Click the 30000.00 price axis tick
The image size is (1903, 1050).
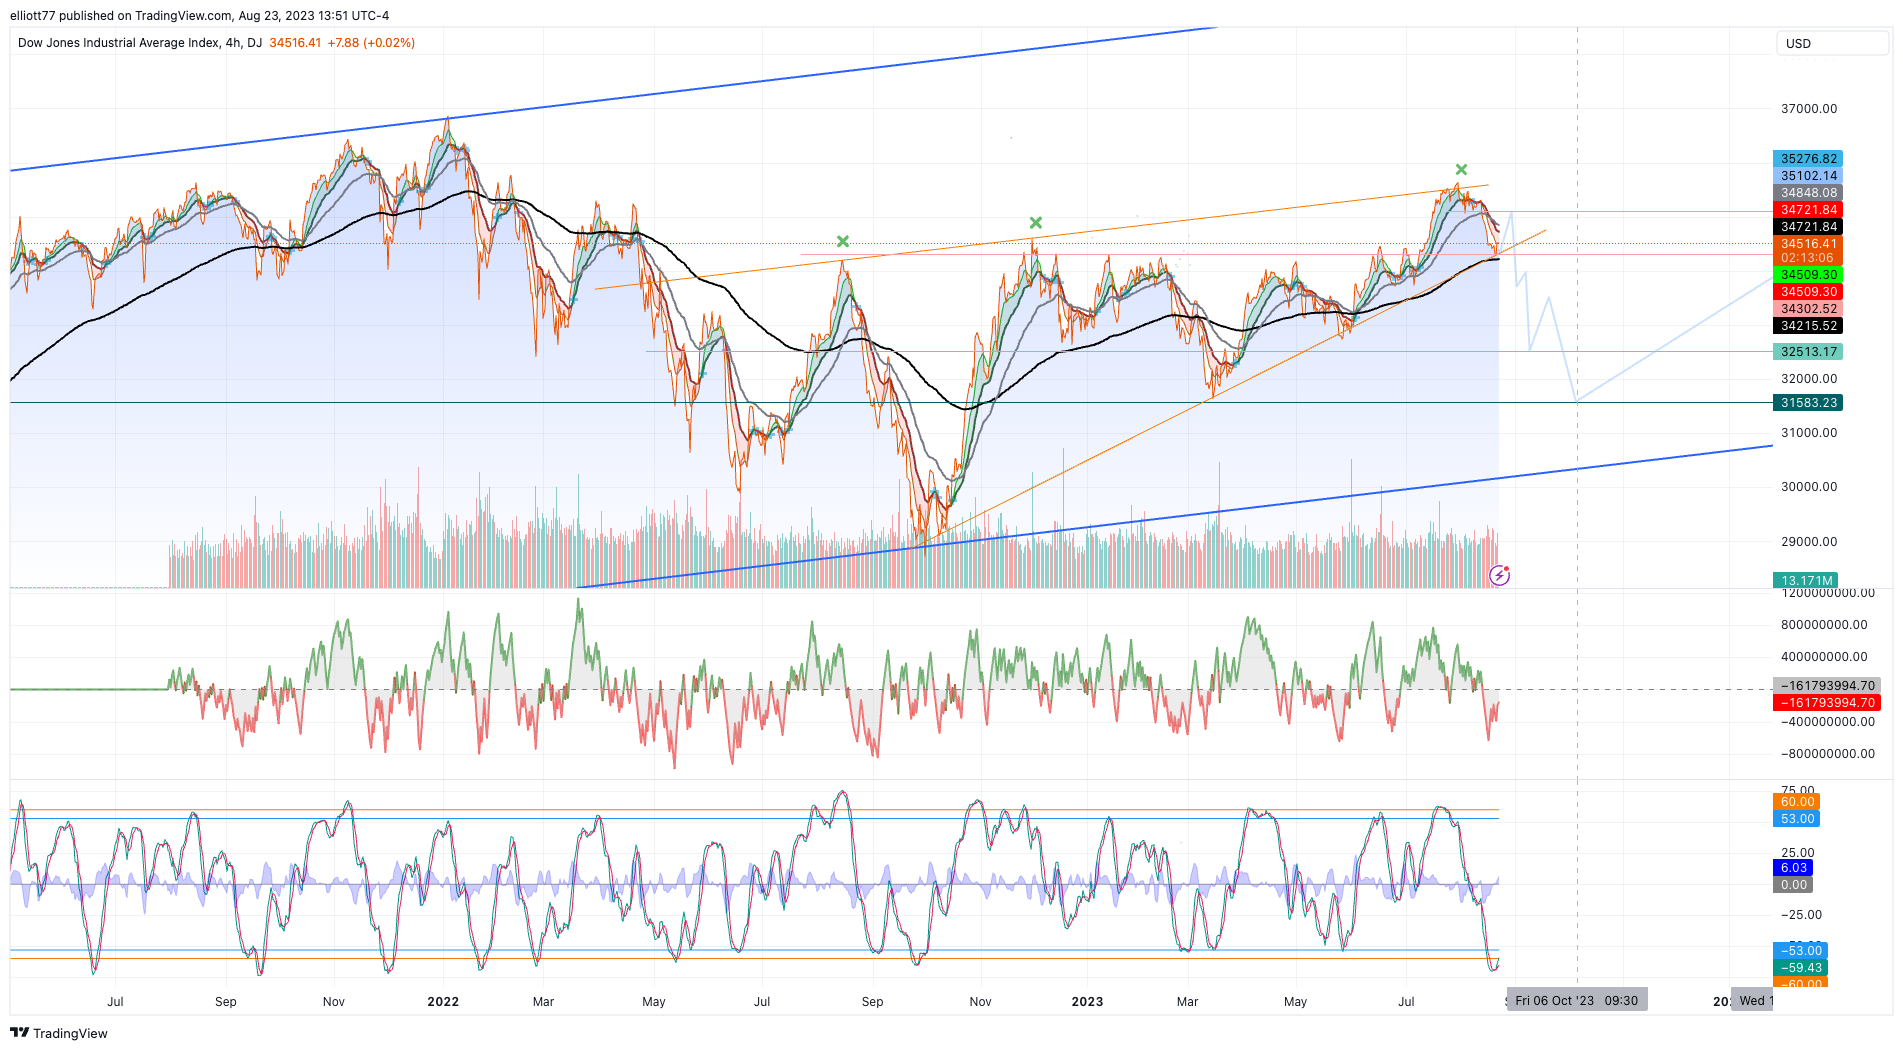[x=1809, y=487]
